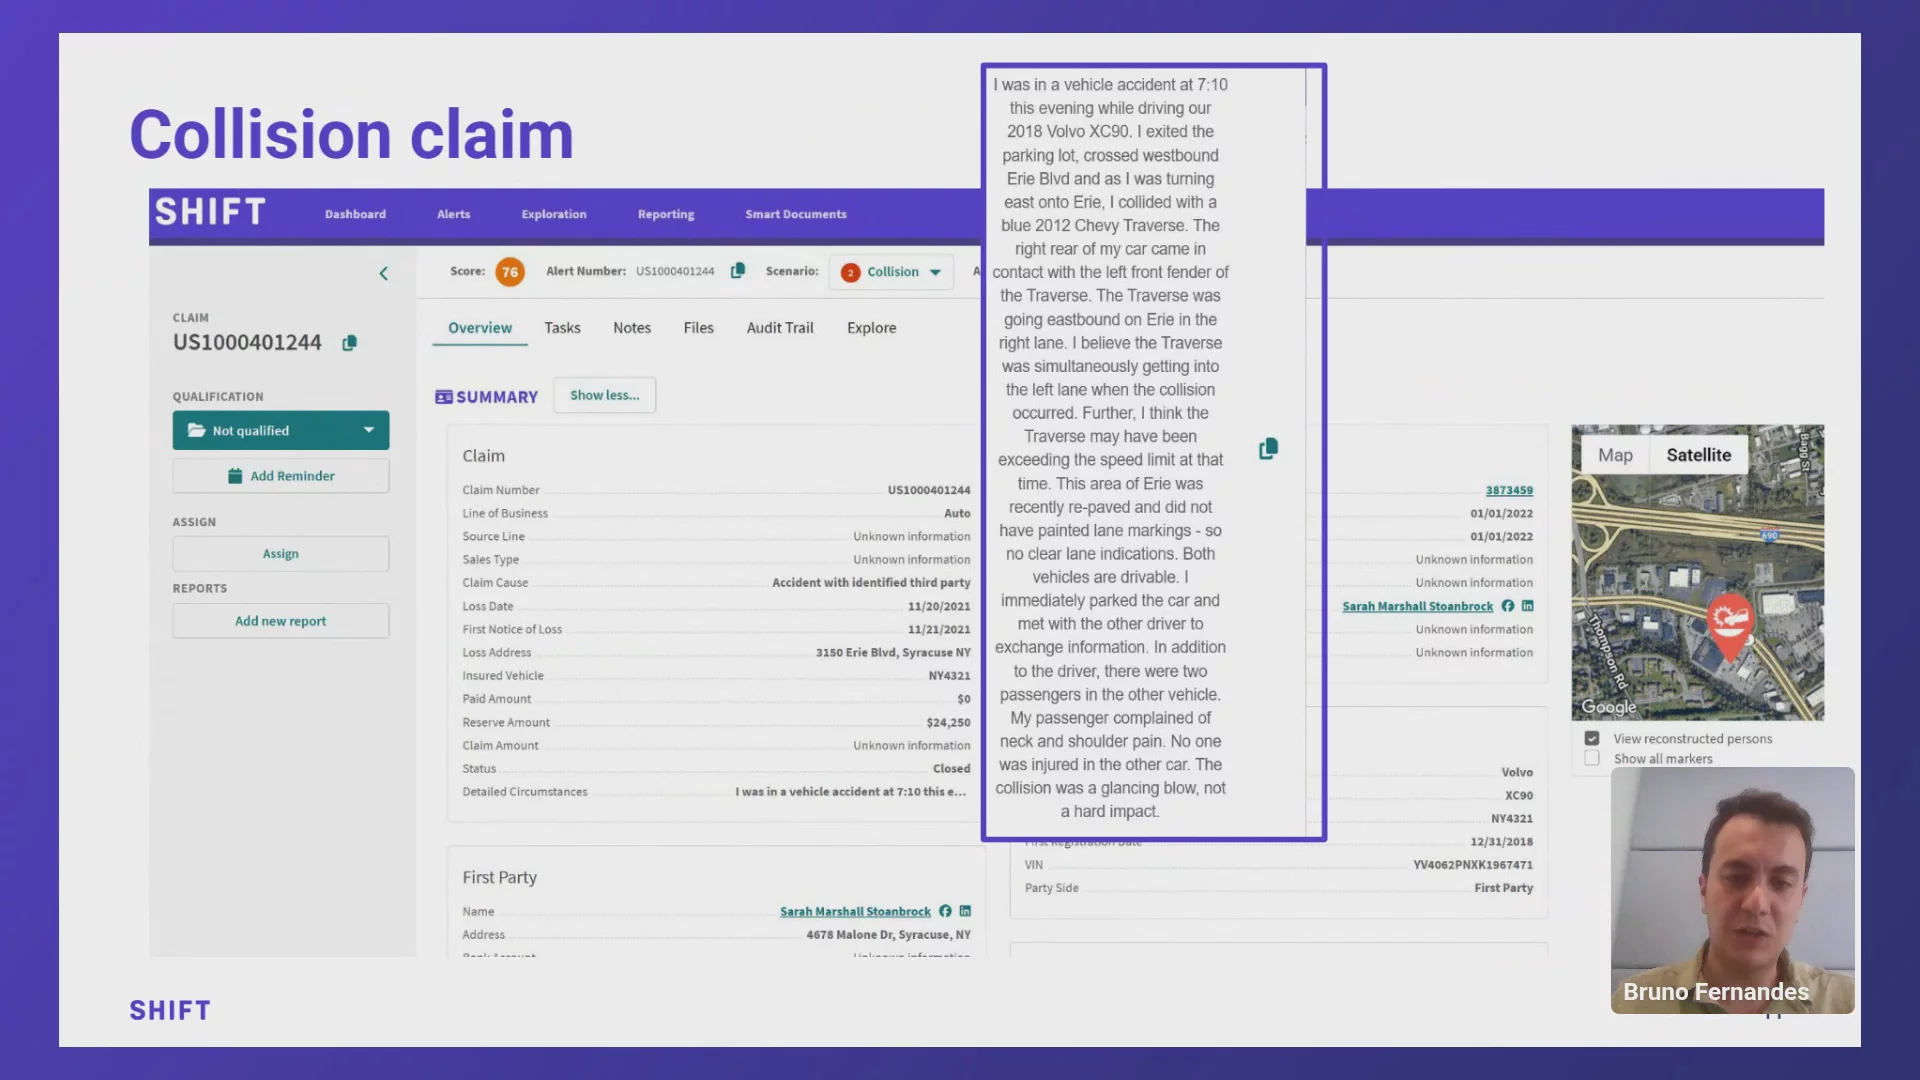1920x1080 pixels.
Task: Uncheck View reconstructed persons
Action: coord(1592,738)
